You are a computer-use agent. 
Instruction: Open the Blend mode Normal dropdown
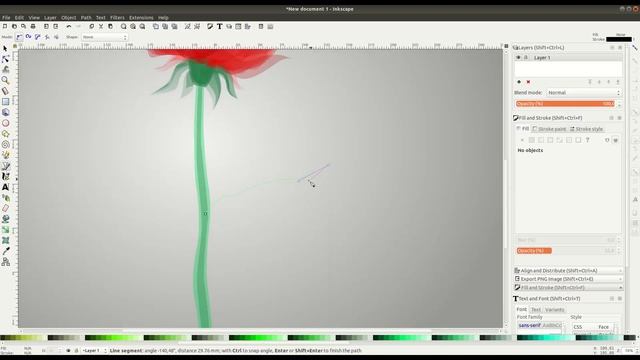click(584, 93)
